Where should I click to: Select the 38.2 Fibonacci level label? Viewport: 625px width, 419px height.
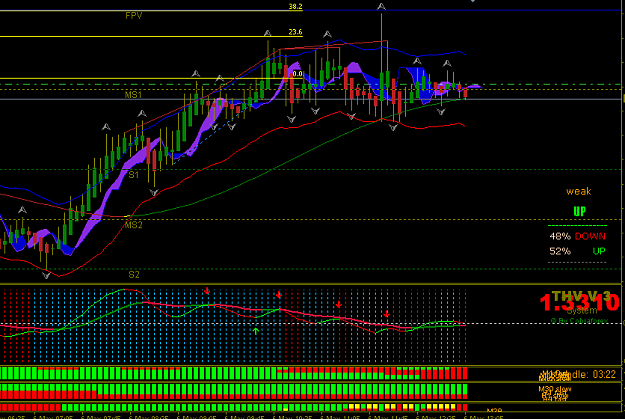295,6
